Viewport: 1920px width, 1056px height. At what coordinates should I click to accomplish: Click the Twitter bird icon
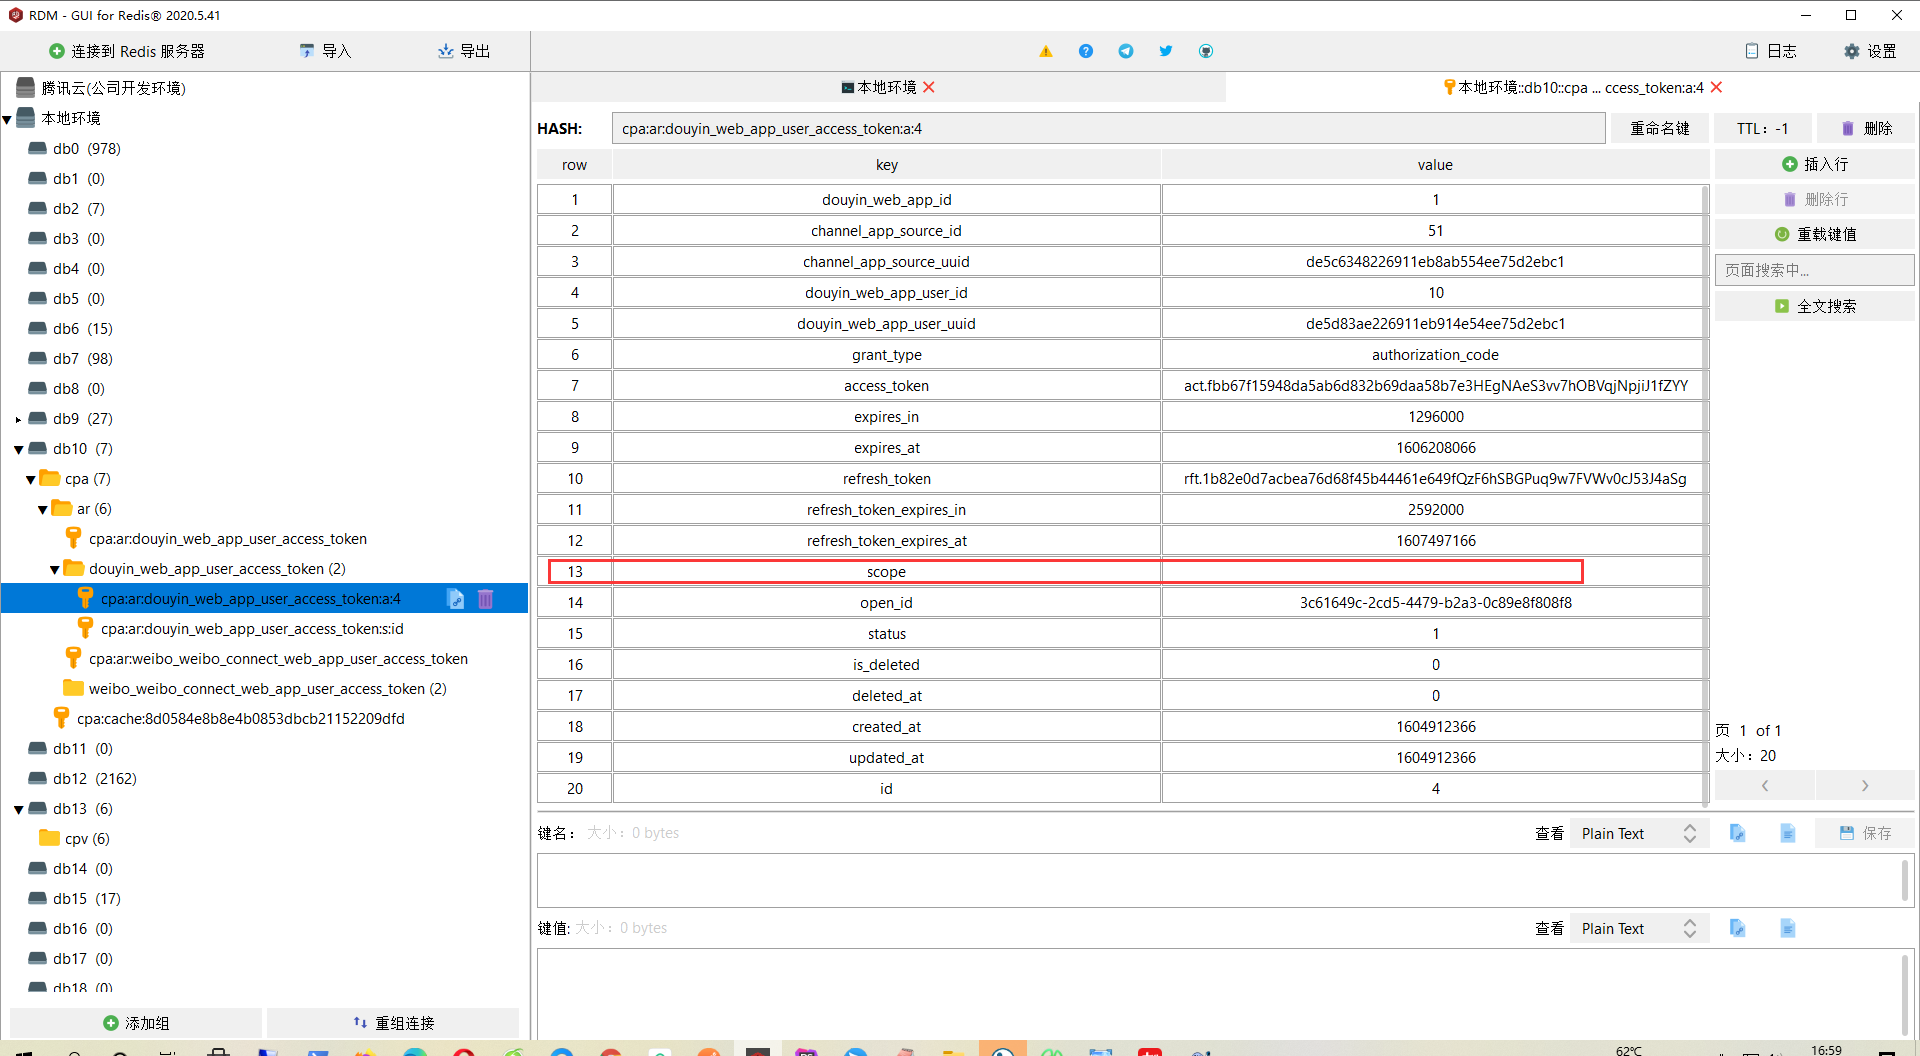(1166, 51)
